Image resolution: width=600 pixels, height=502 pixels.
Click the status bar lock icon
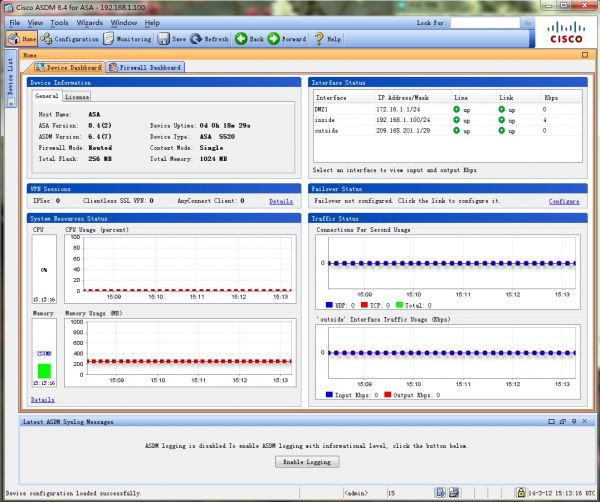520,492
